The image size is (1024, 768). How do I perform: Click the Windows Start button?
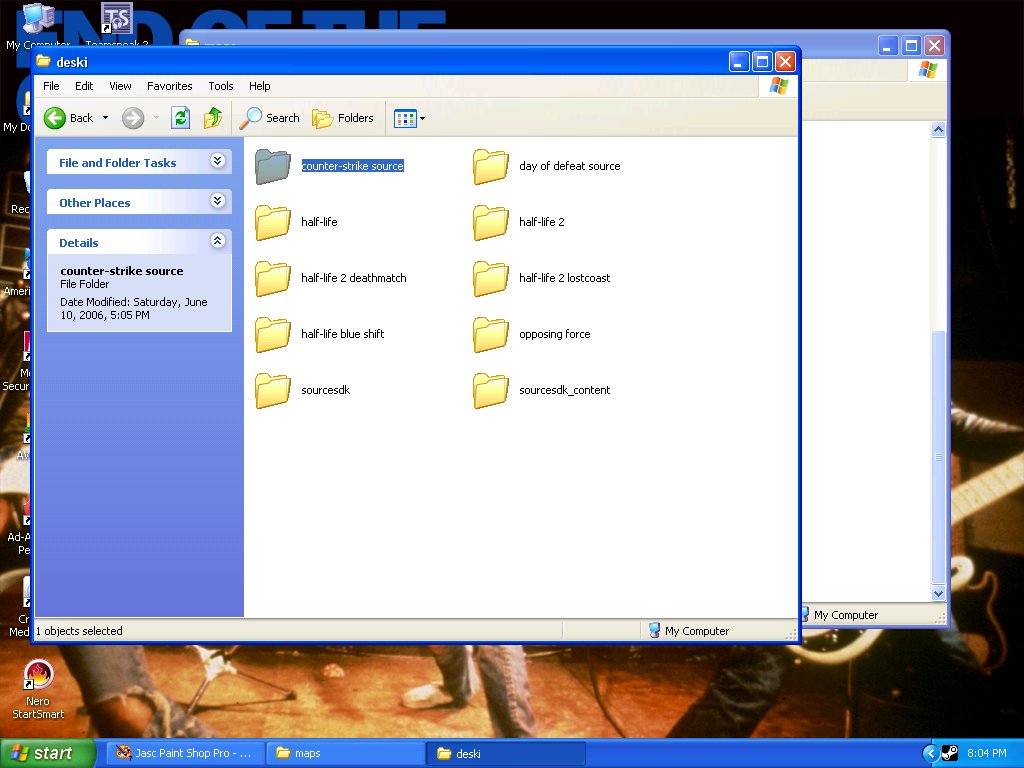[x=47, y=753]
